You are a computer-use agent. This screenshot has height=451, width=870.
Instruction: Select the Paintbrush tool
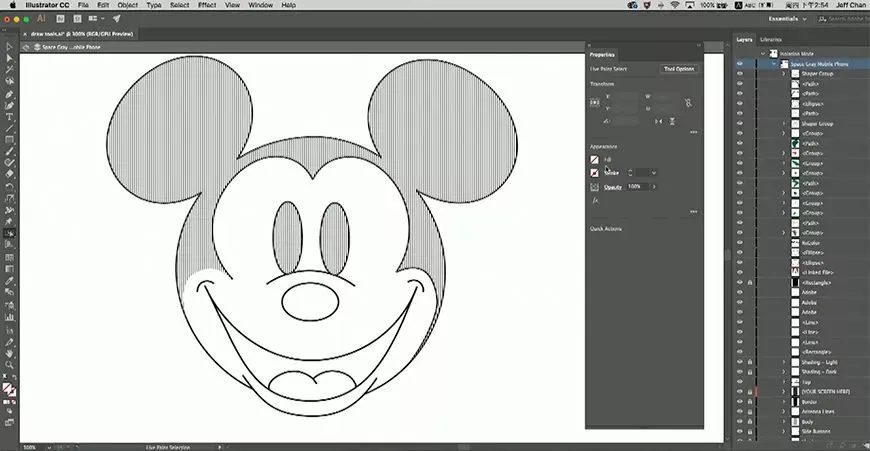click(9, 152)
